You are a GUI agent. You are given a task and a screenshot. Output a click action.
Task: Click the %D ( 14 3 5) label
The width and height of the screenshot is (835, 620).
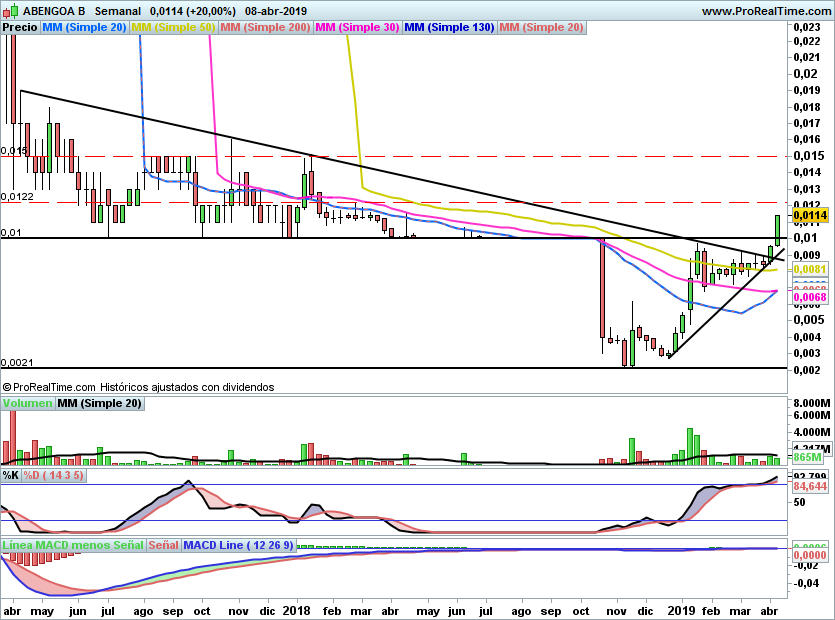coord(54,475)
